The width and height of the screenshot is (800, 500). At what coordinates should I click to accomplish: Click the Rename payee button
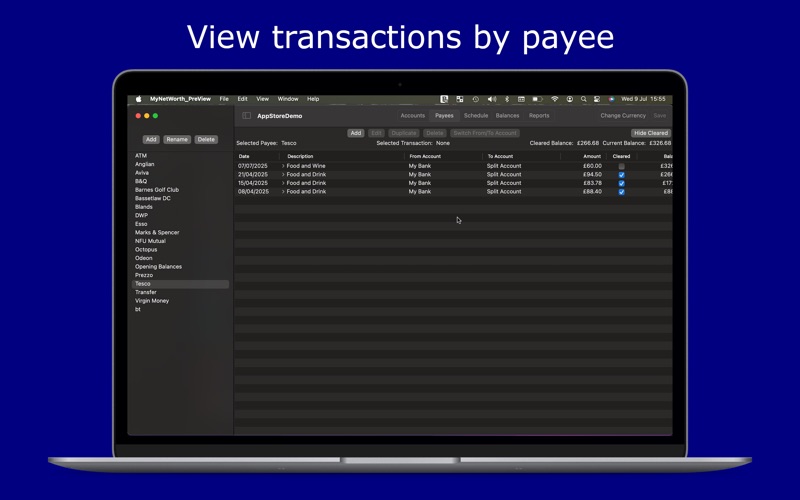coord(177,139)
